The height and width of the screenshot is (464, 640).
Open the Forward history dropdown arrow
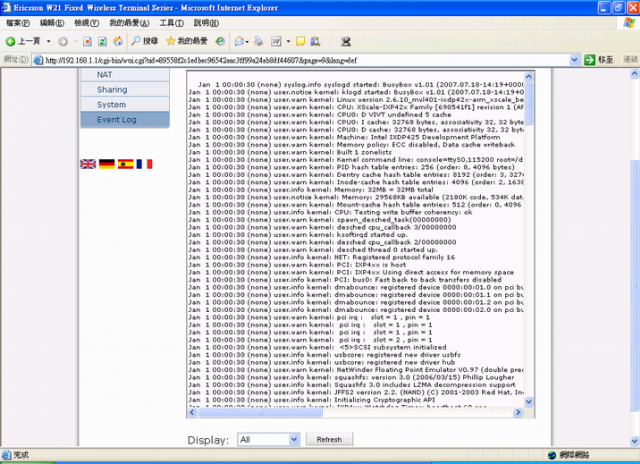click(x=75, y=41)
